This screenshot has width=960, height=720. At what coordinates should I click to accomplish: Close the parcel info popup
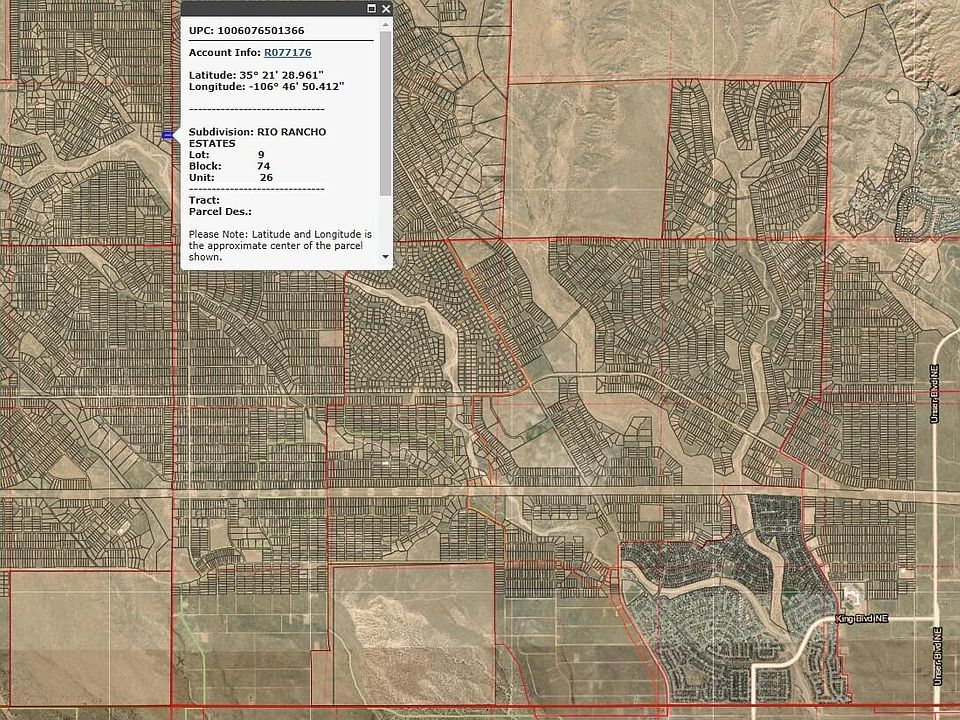386,8
